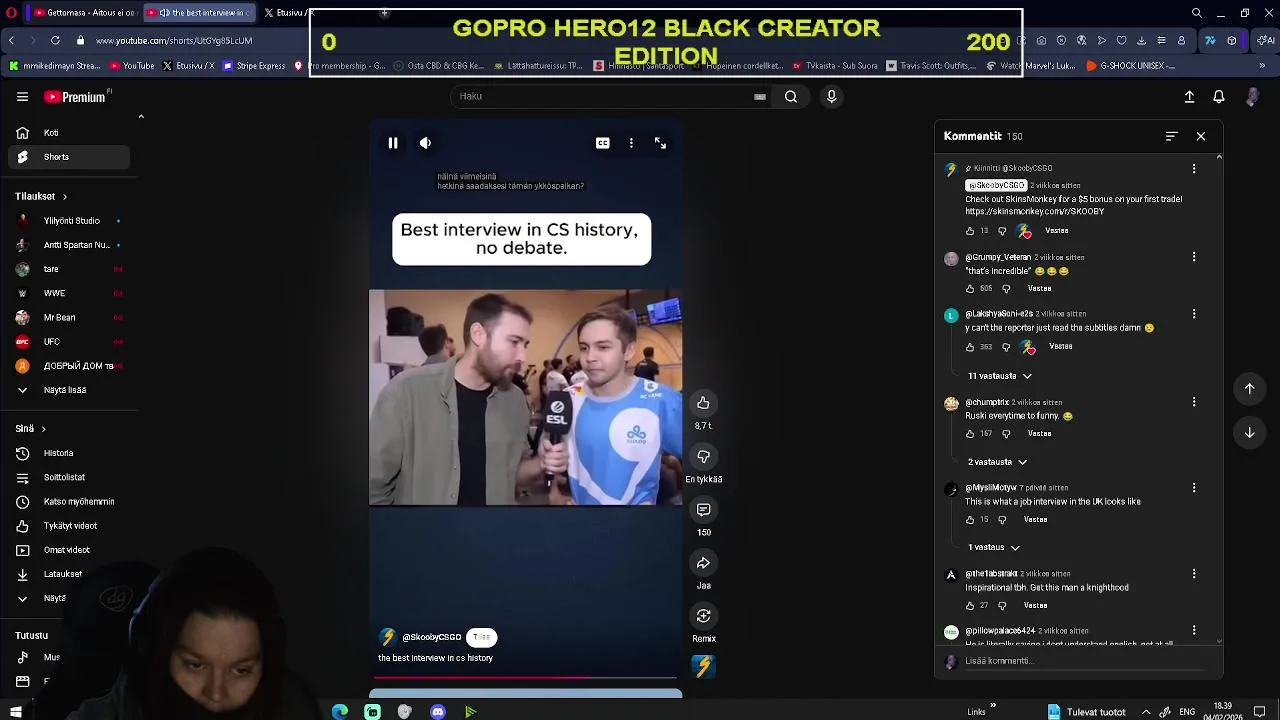This screenshot has width=1280, height=720.
Task: Like the chumptrix comment with 167 likes
Action: pyautogui.click(x=970, y=434)
